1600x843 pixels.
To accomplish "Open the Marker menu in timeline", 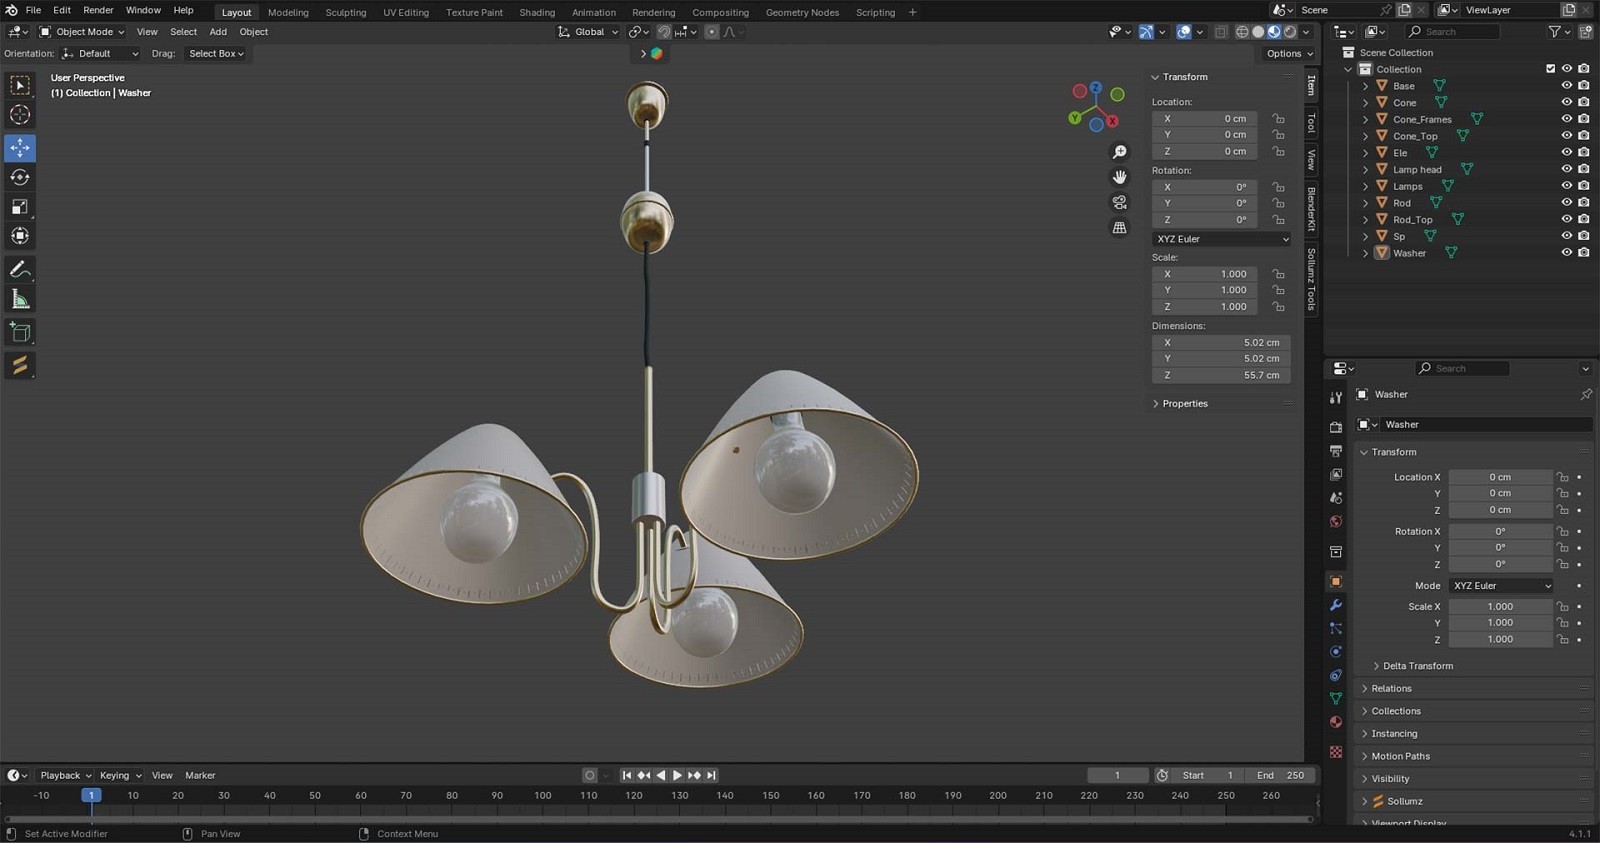I will click(x=200, y=775).
